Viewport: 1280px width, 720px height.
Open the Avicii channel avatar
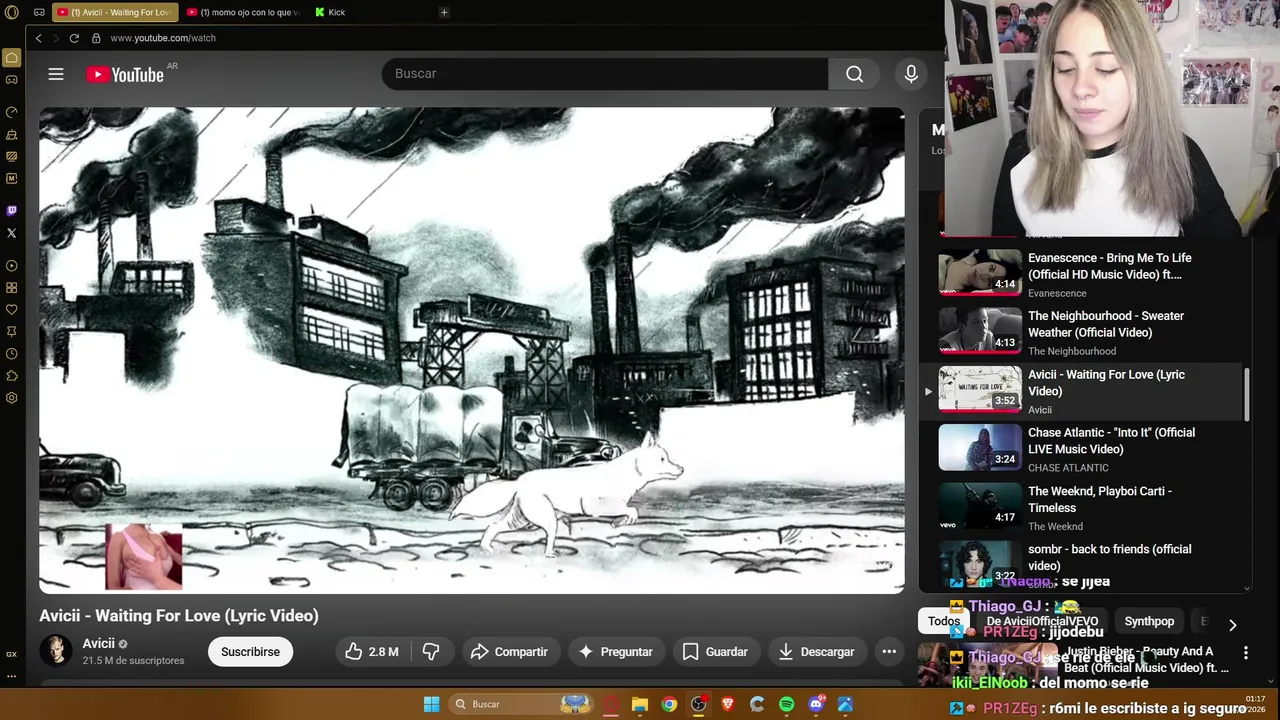pos(56,651)
